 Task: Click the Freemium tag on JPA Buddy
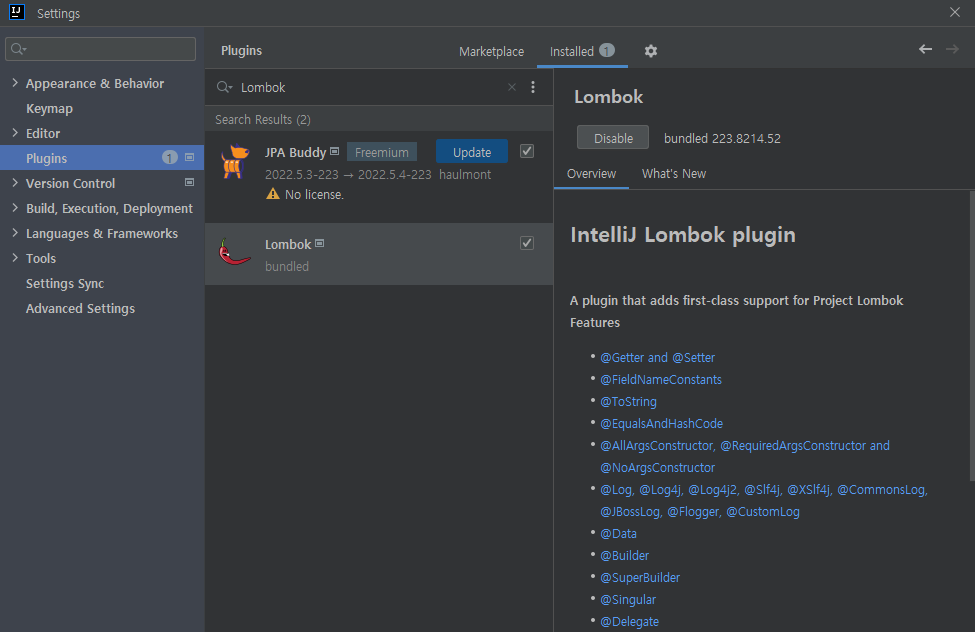tap(382, 152)
